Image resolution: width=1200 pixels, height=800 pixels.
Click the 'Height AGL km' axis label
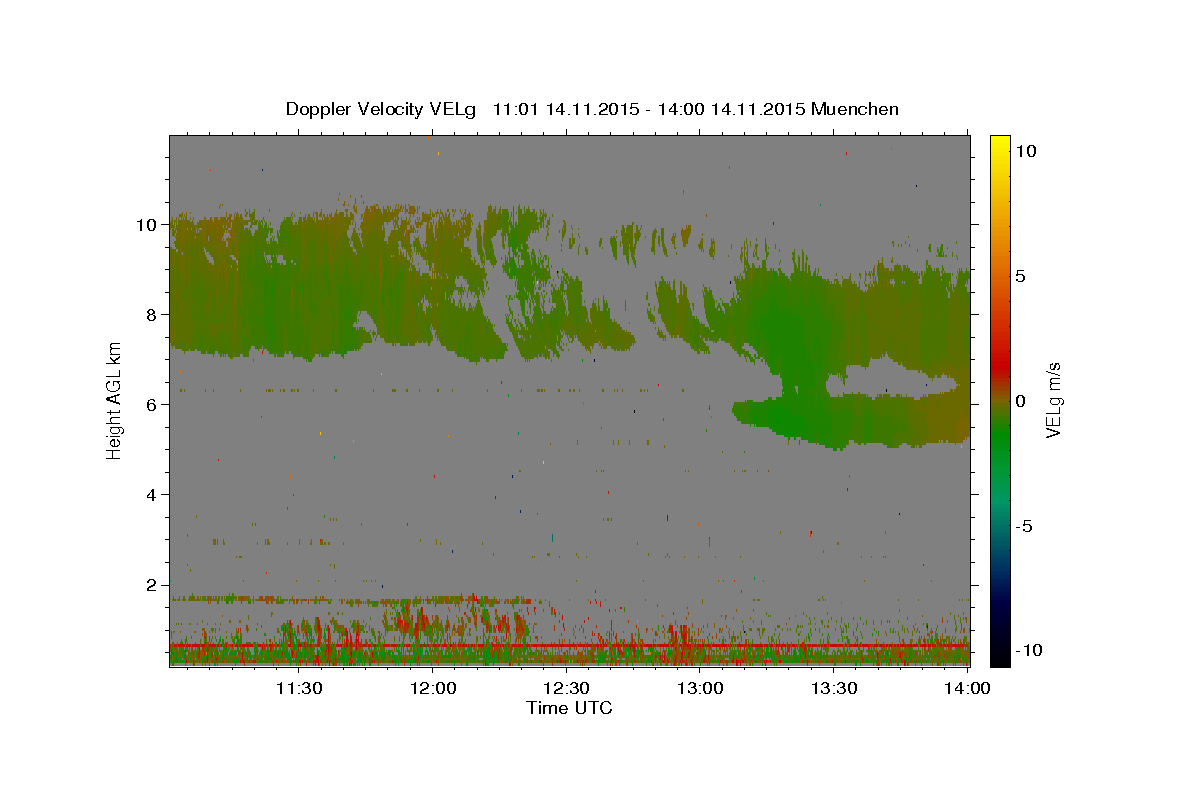tap(115, 400)
